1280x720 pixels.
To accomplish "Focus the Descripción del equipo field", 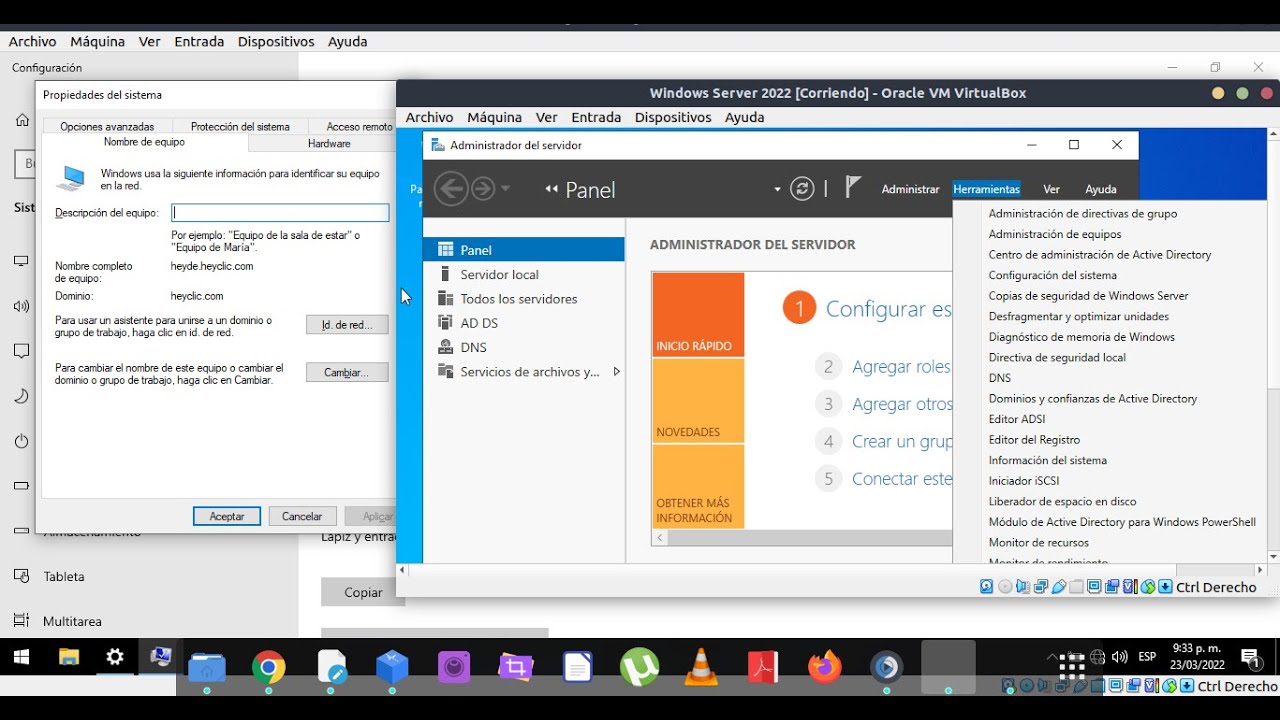I will point(280,213).
